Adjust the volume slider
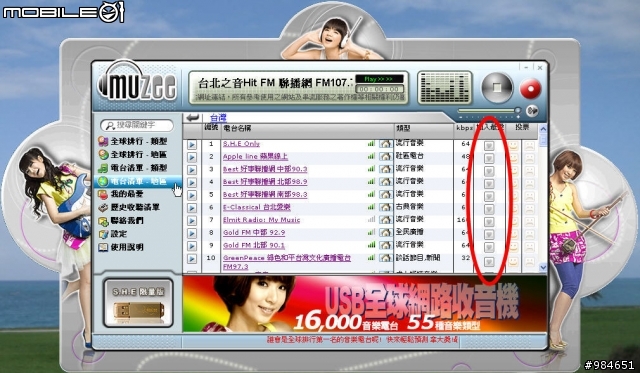 [x=489, y=111]
